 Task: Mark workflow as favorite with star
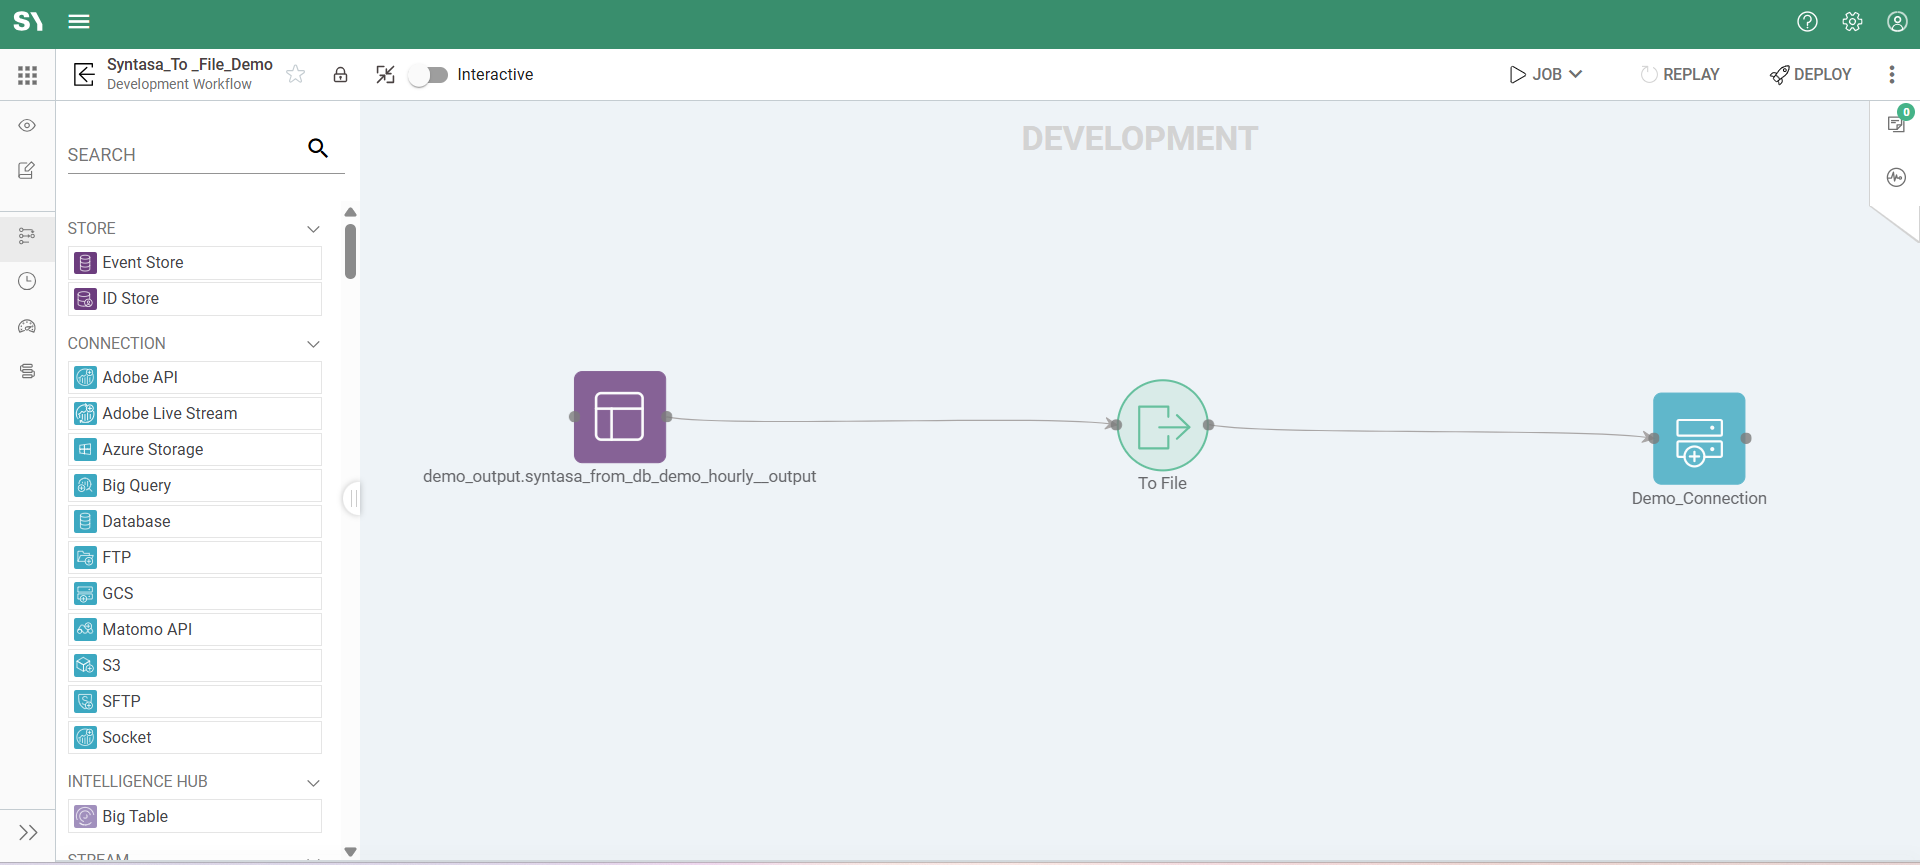296,74
